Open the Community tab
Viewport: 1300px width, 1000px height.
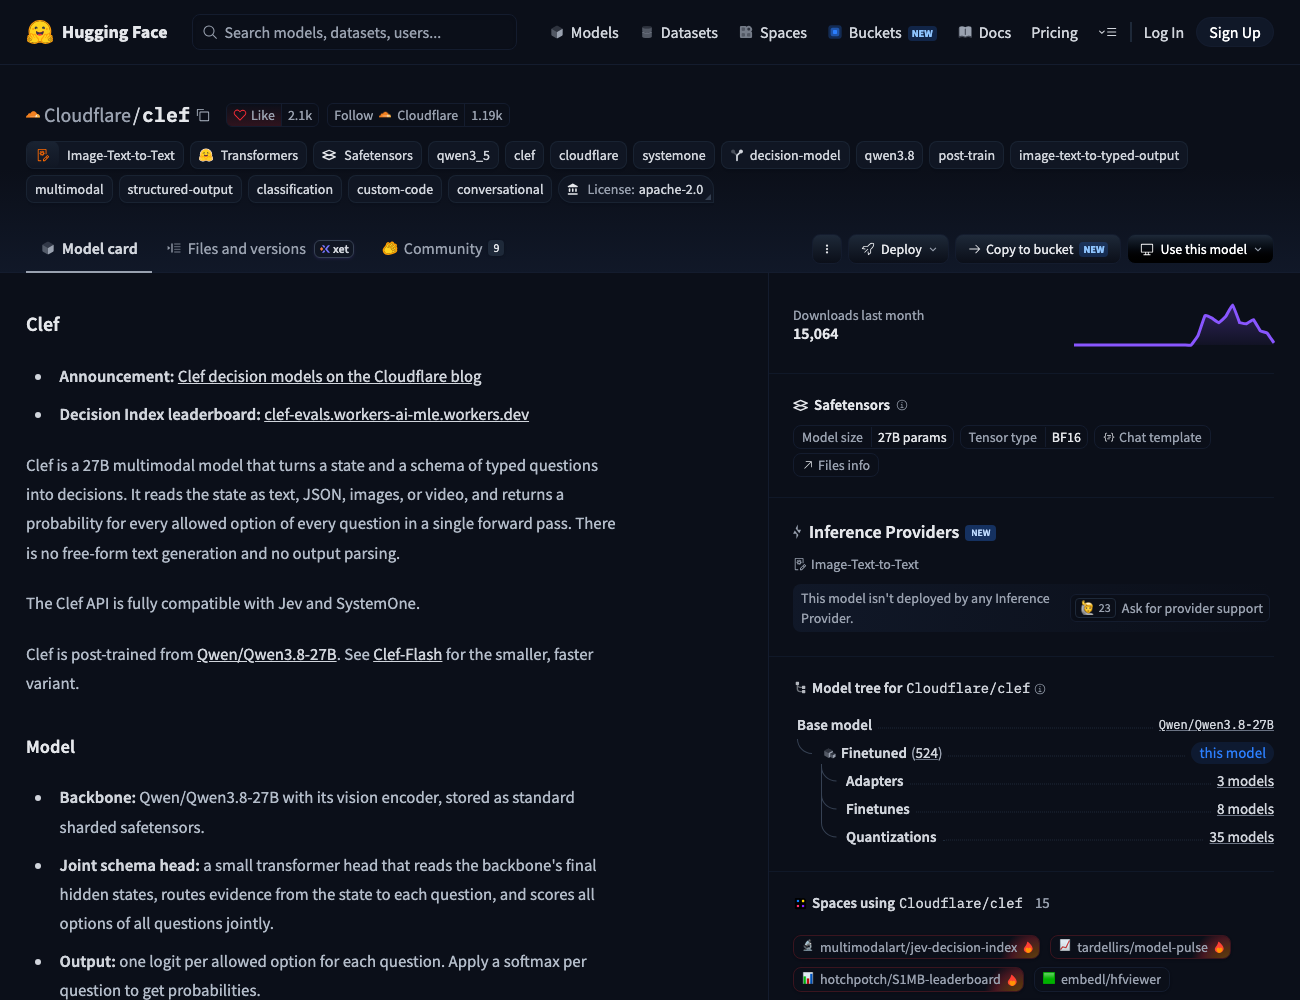(x=442, y=249)
